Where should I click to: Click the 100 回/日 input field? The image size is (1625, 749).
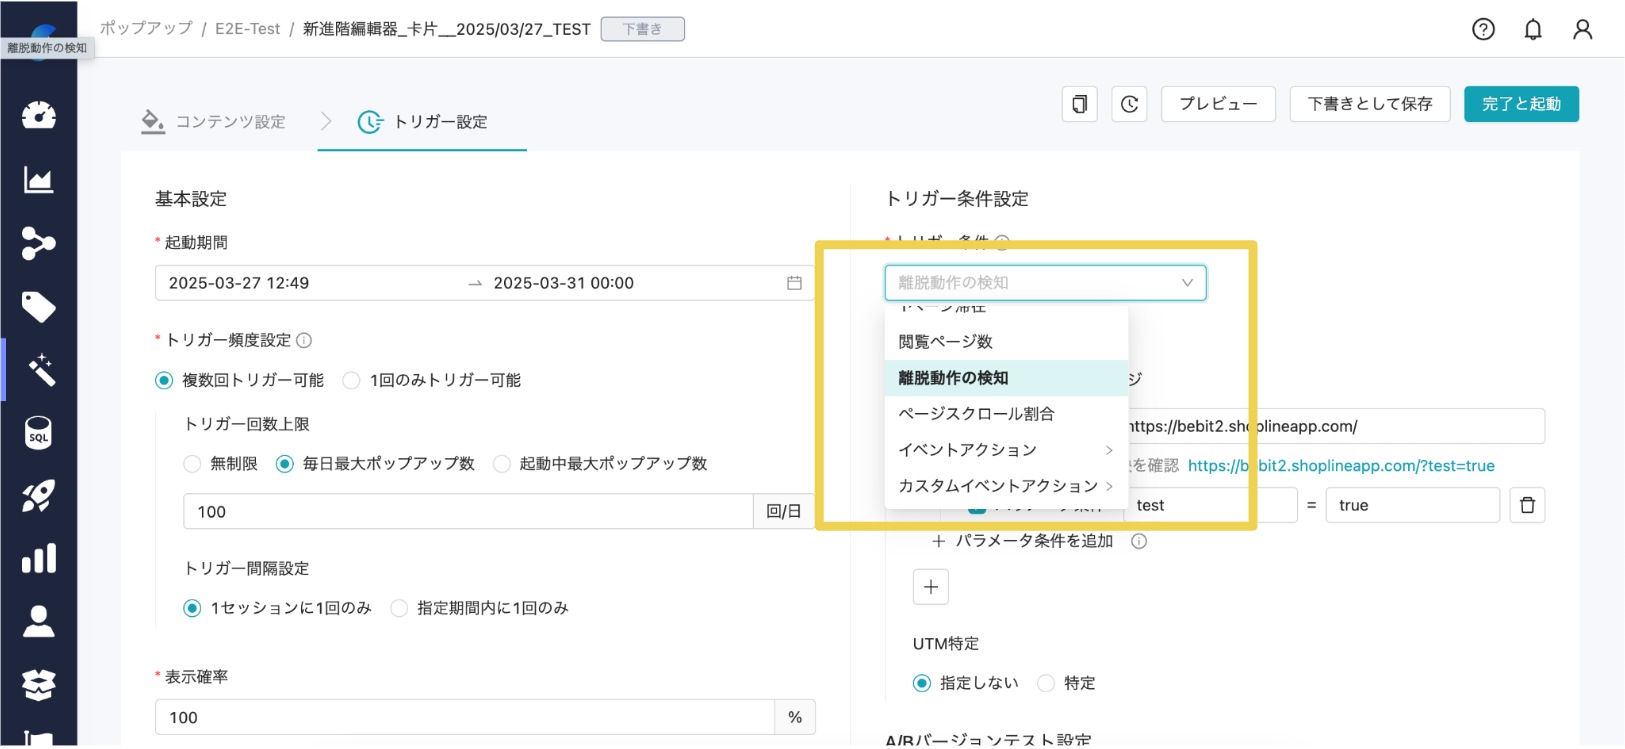pos(468,511)
